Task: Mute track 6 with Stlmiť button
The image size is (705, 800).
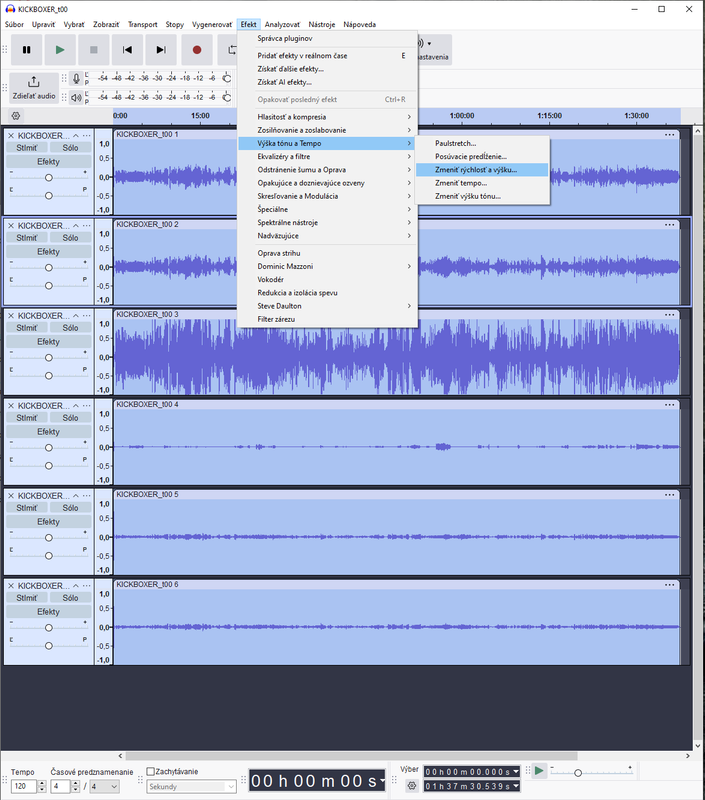Action: [27, 598]
